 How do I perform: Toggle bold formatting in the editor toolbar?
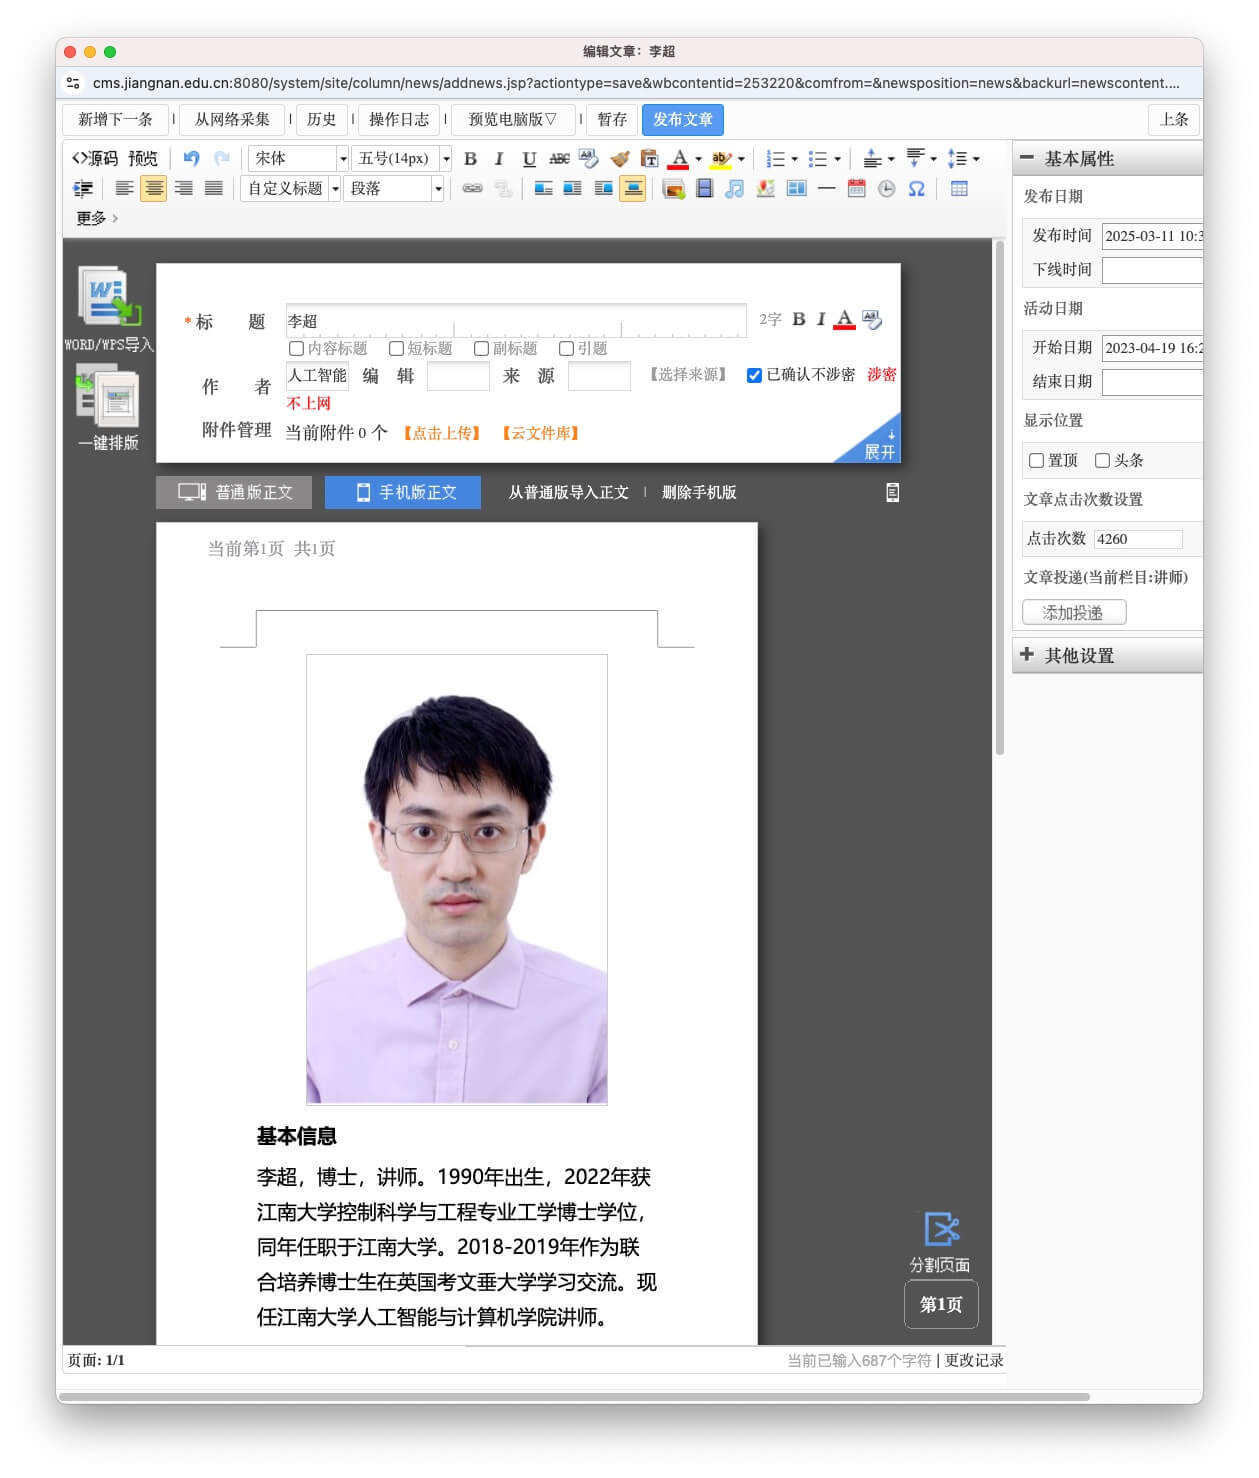[x=470, y=158]
